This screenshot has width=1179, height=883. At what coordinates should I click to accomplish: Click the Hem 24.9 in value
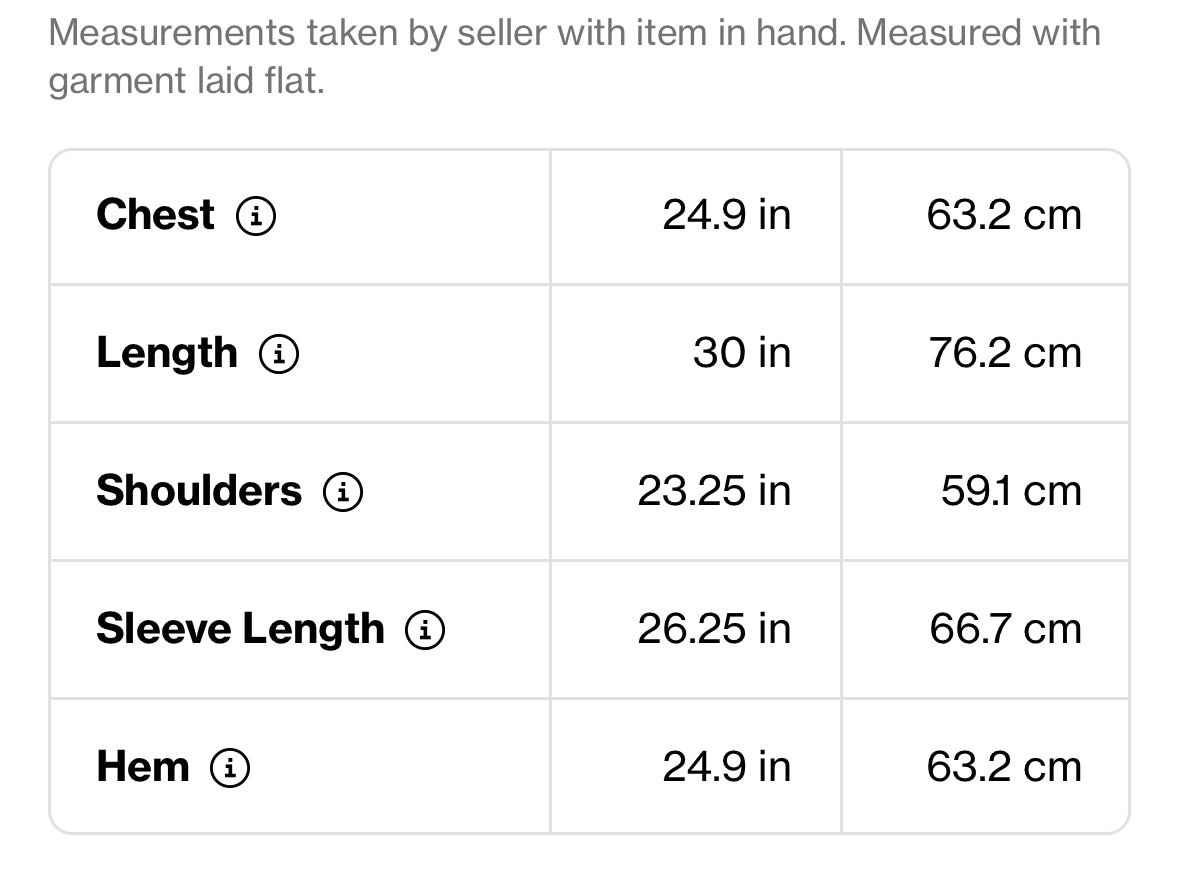pos(726,767)
